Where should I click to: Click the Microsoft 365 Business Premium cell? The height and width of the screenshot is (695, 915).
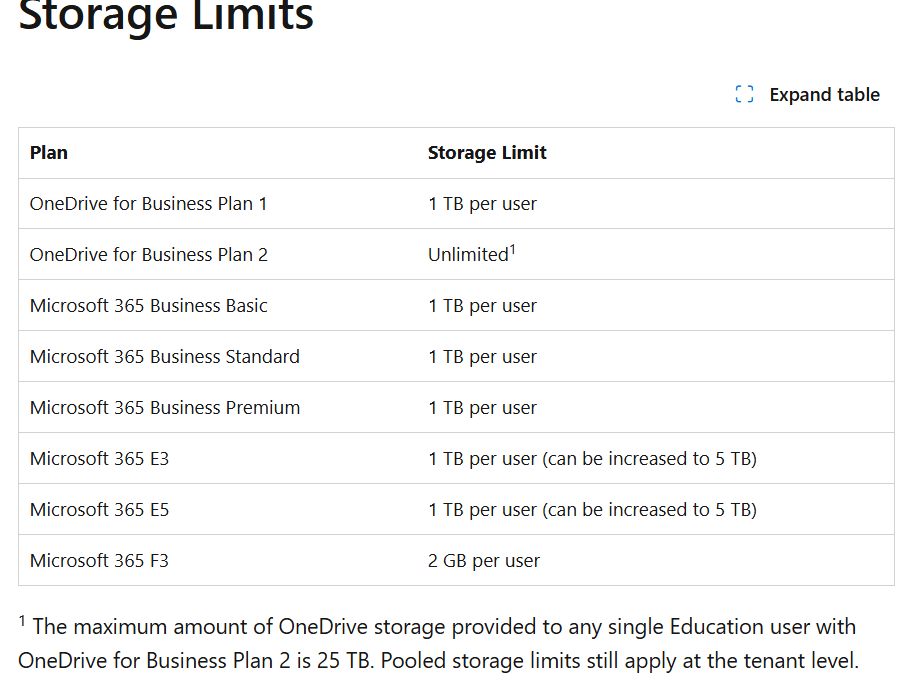coord(164,407)
